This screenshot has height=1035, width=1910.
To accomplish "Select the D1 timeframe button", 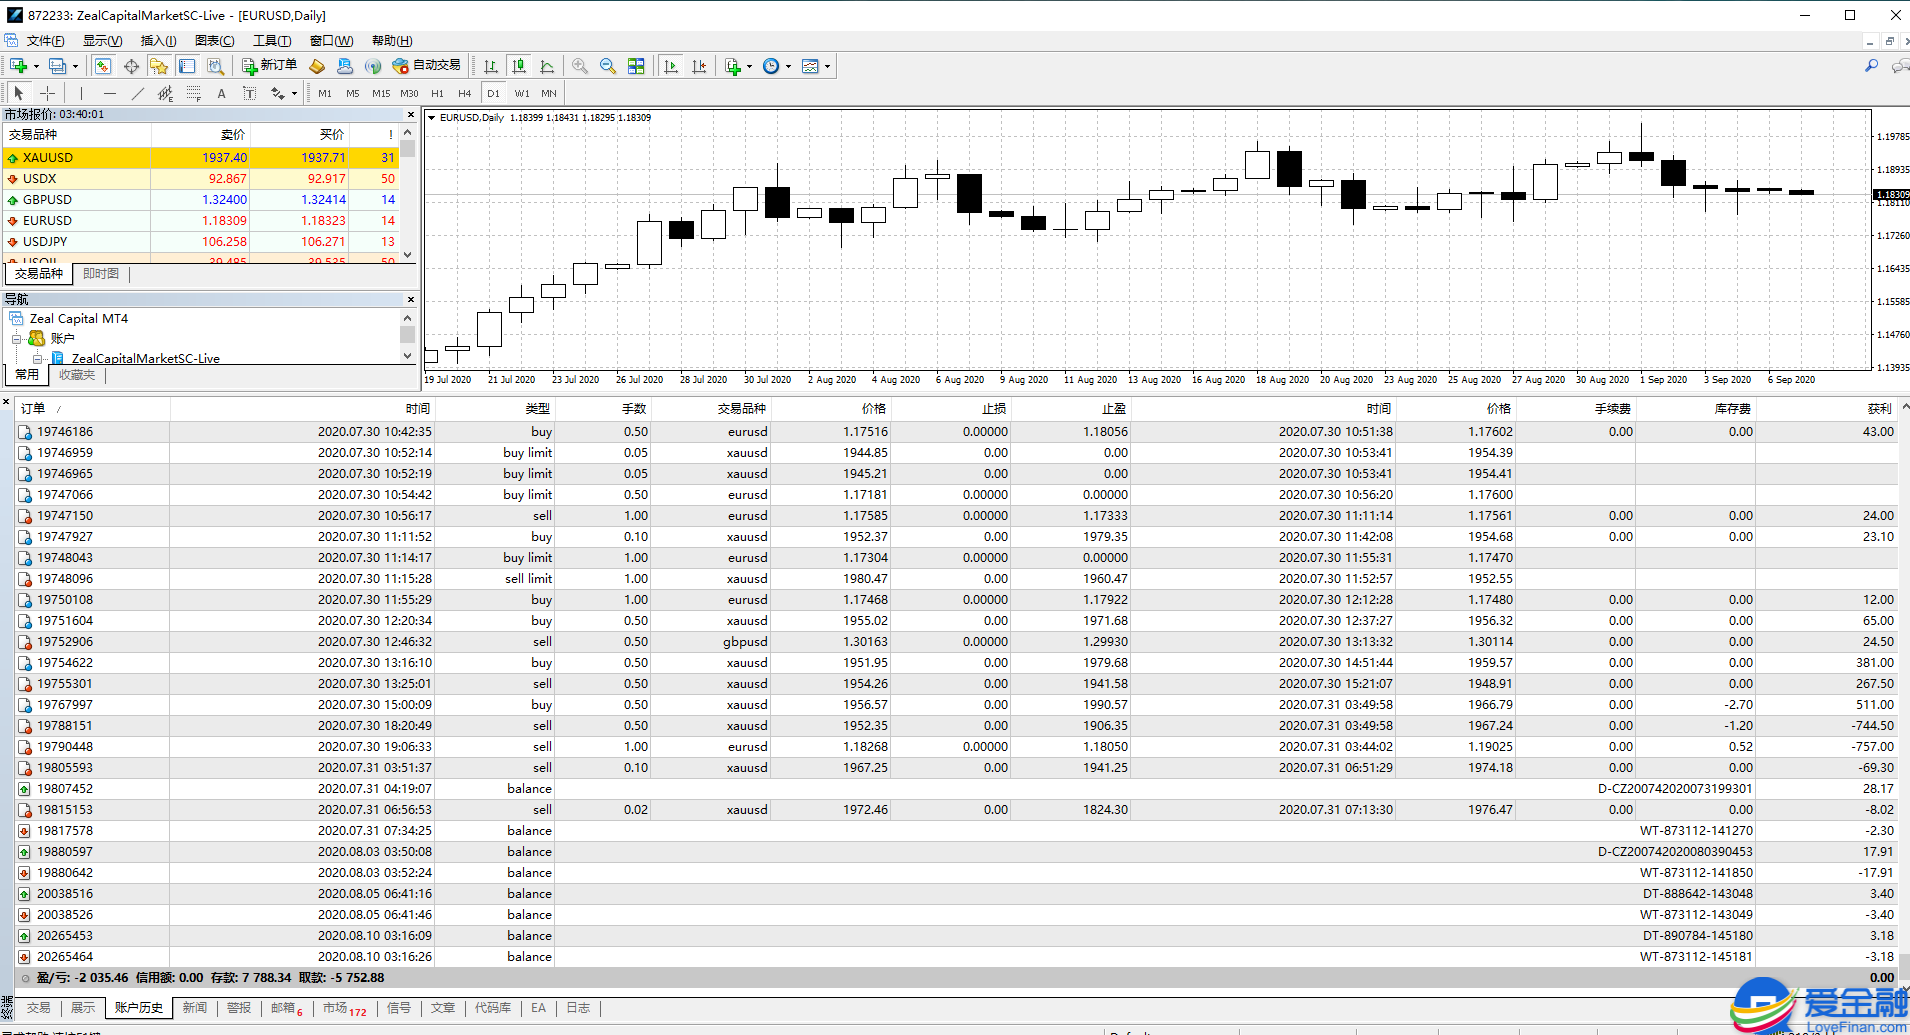I will [493, 93].
